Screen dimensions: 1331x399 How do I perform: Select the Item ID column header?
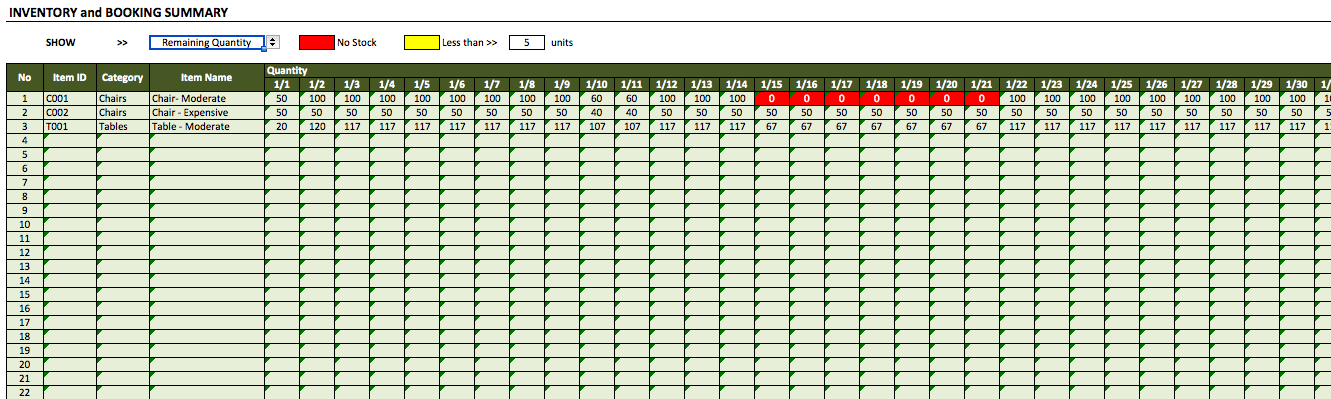pos(70,77)
